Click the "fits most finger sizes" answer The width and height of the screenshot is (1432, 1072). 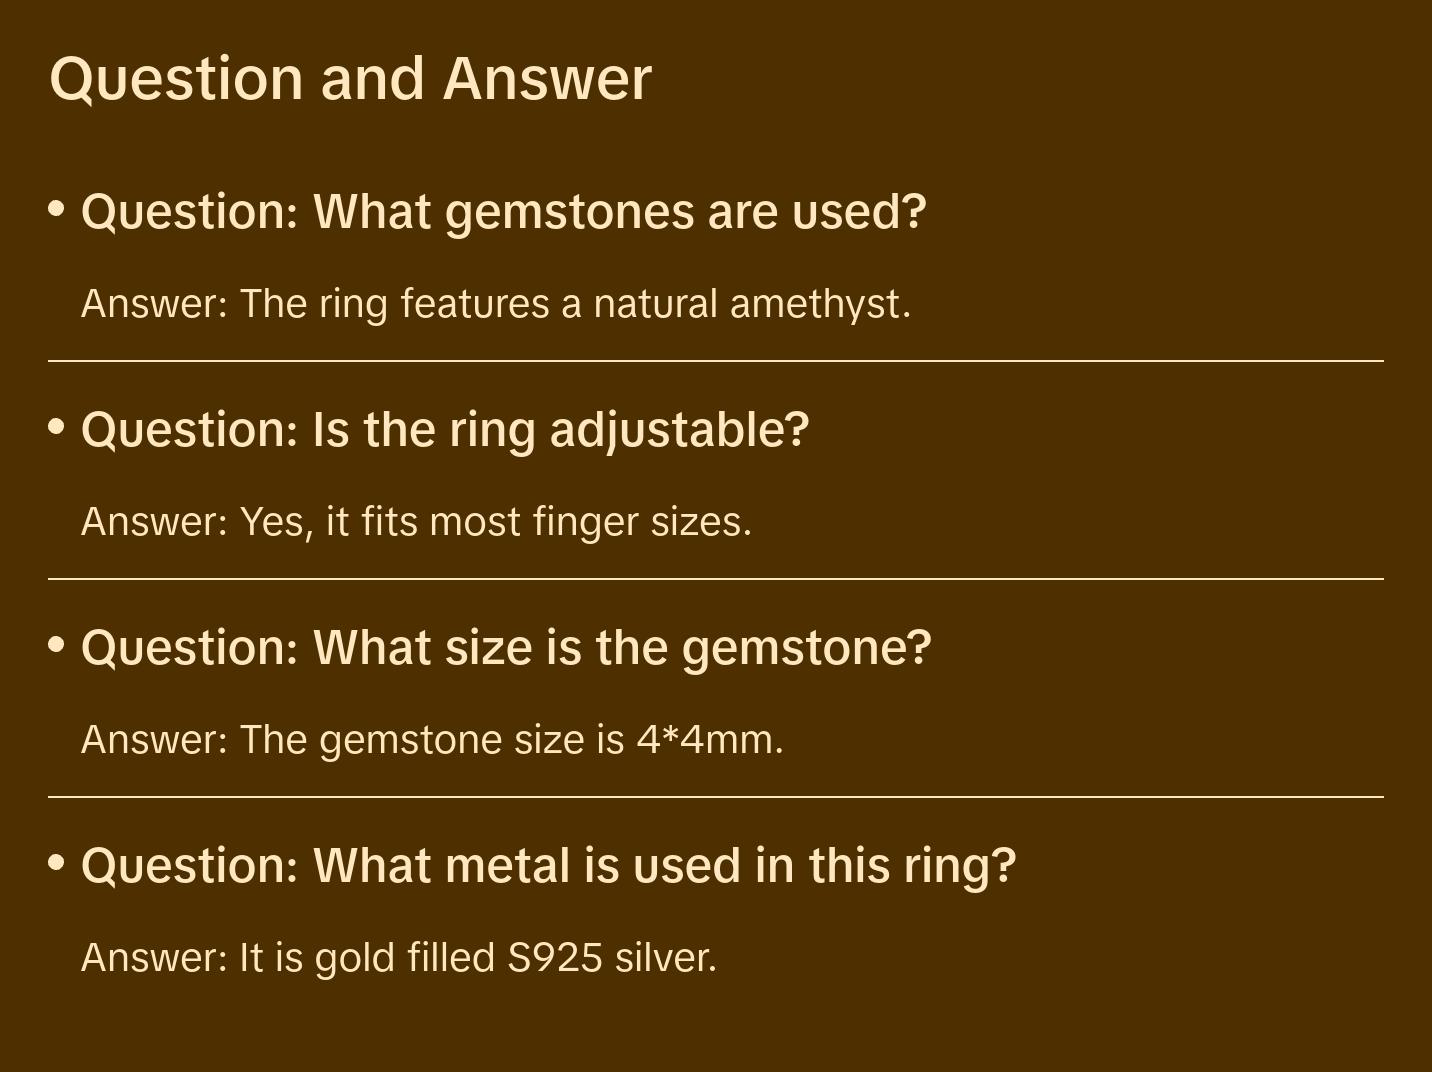click(x=416, y=522)
